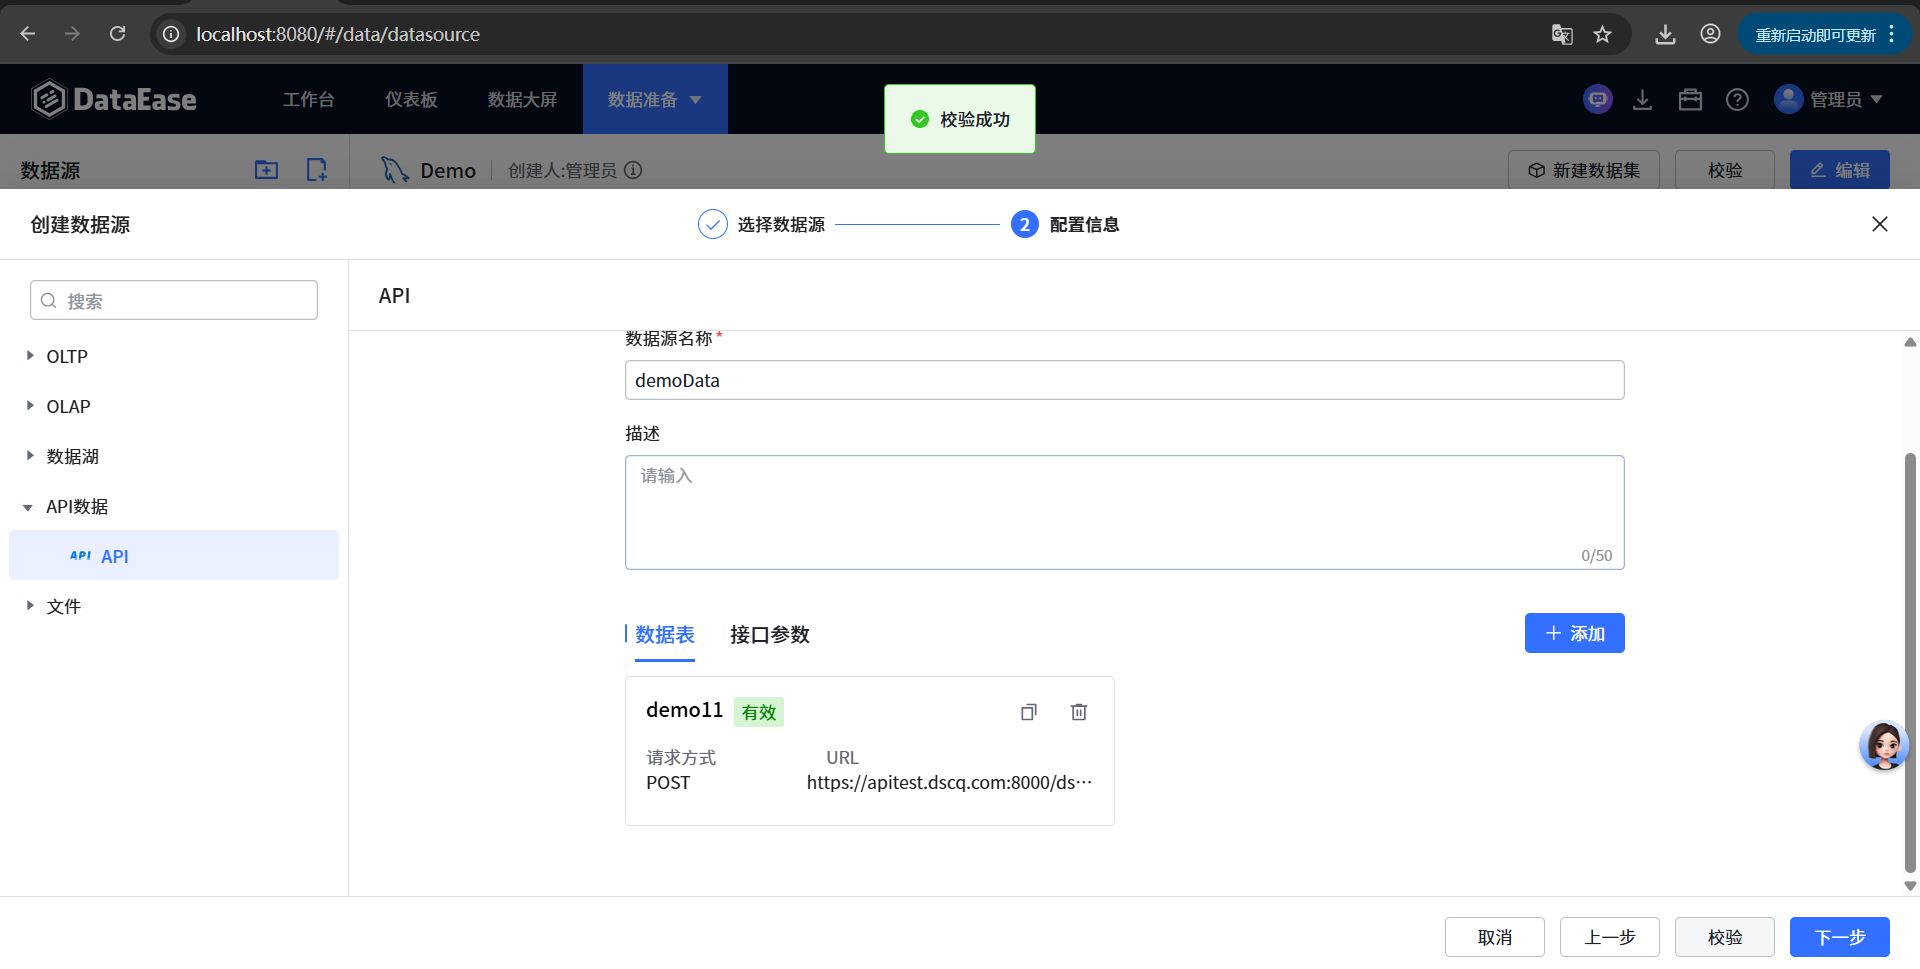
Task: Delete the demo11 data table
Action: click(x=1079, y=712)
